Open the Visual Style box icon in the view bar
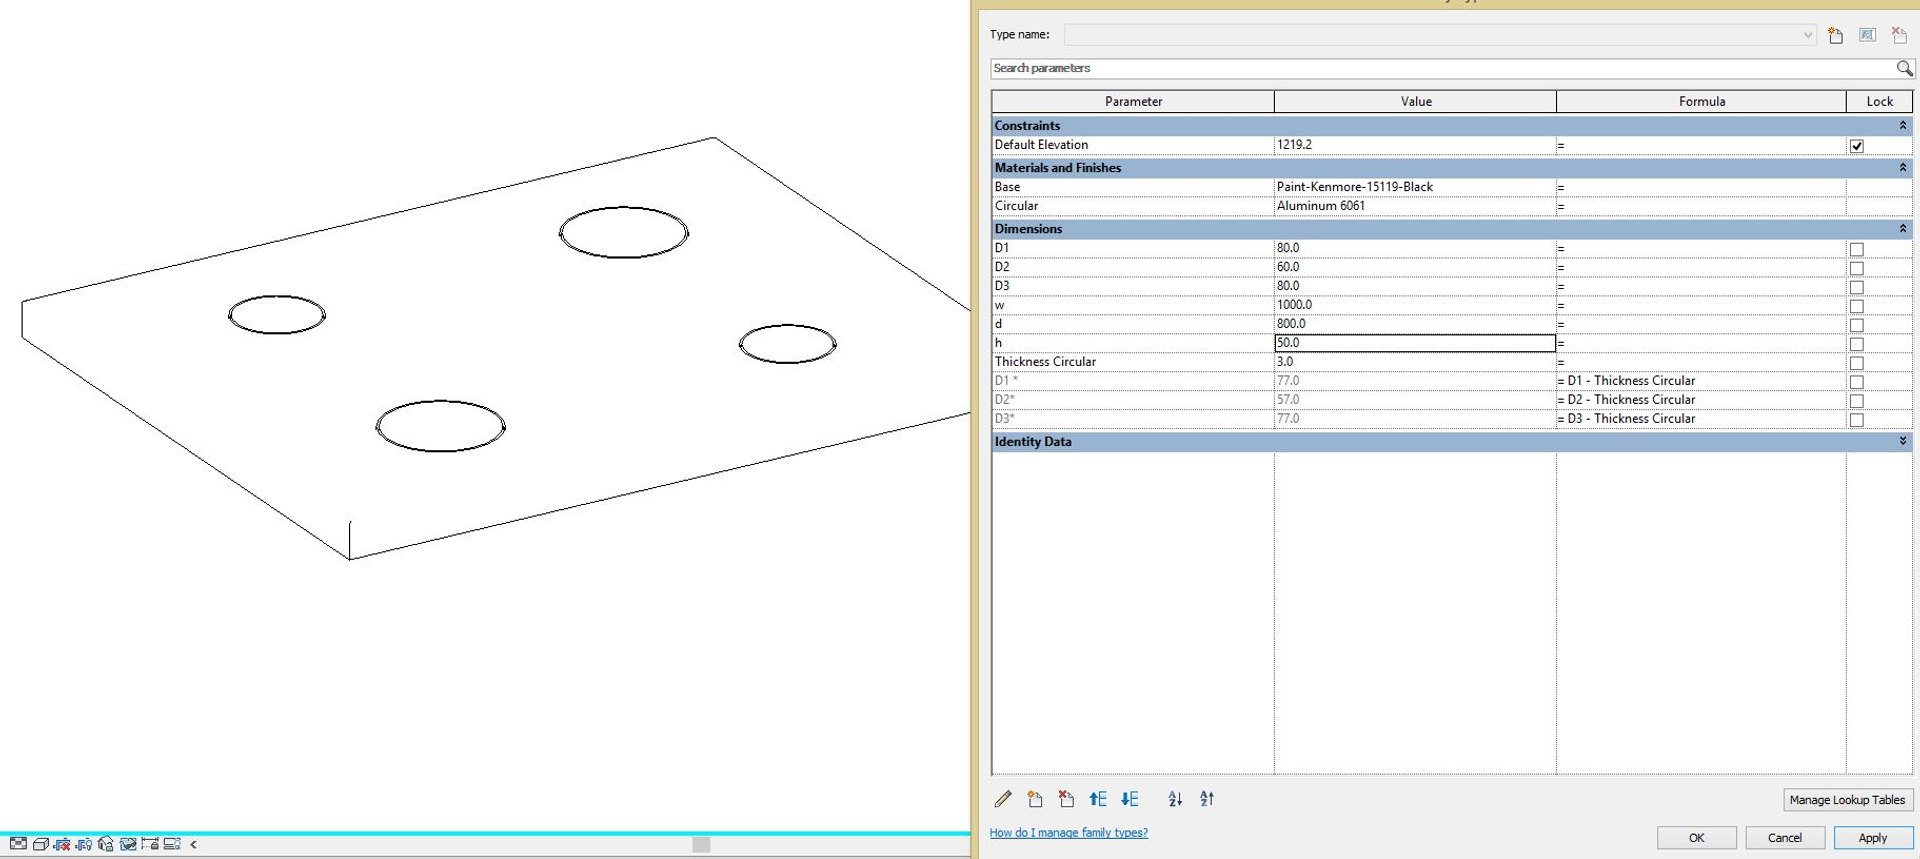This screenshot has height=859, width=1920. point(41,844)
